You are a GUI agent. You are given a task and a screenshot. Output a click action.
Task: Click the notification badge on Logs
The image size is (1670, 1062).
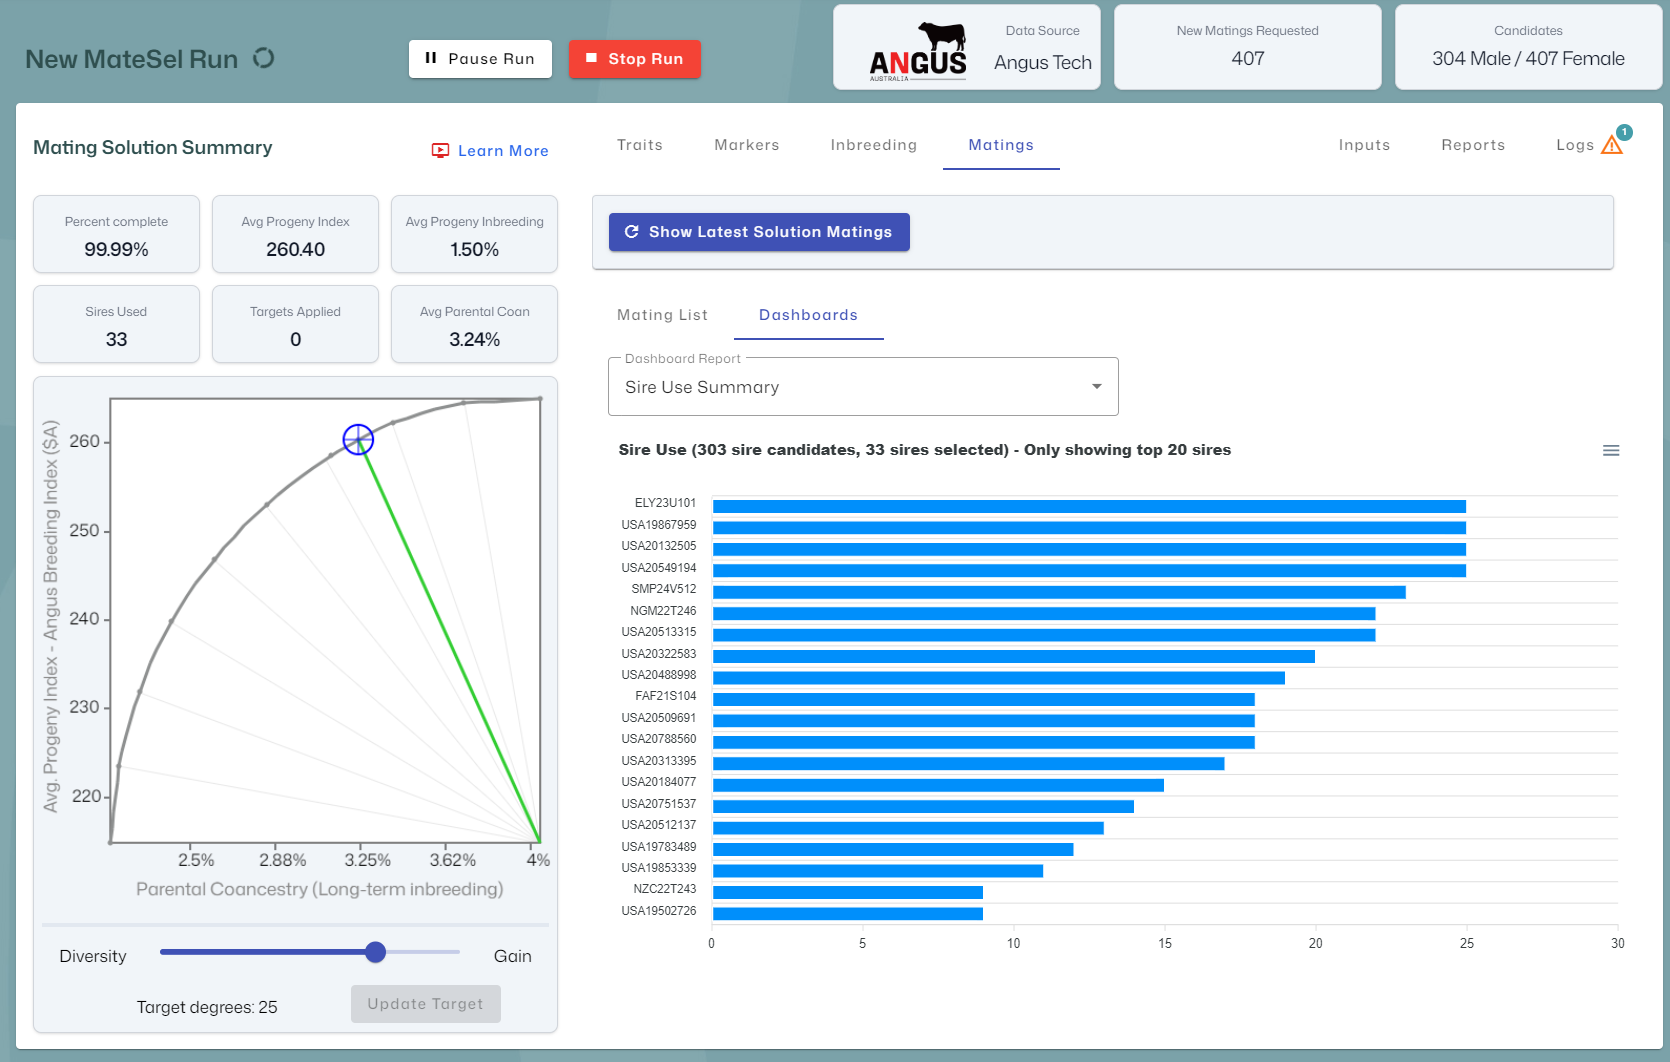pyautogui.click(x=1624, y=132)
